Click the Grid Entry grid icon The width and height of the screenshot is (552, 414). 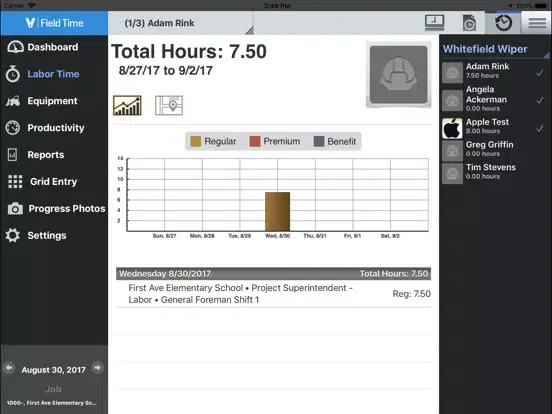15,181
